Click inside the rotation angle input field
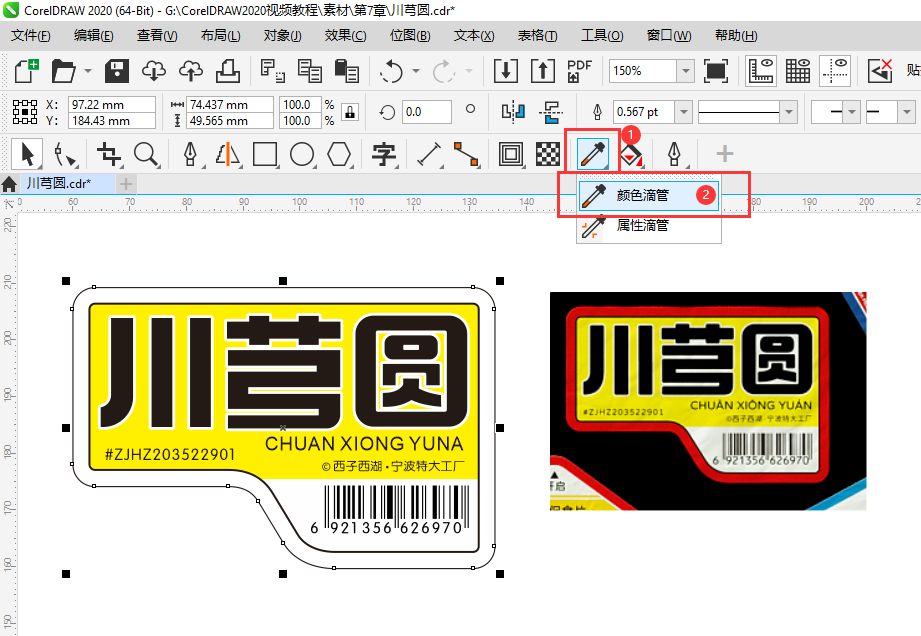 point(427,112)
